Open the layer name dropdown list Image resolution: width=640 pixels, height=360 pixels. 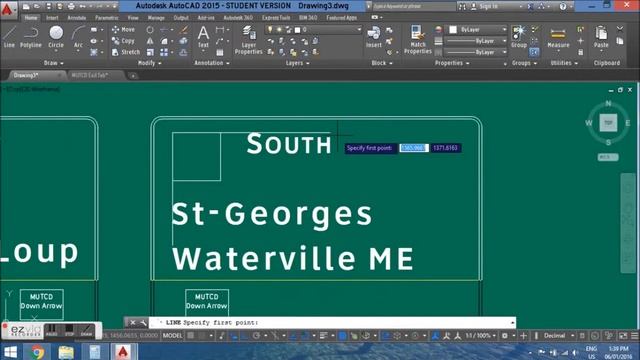click(x=359, y=29)
